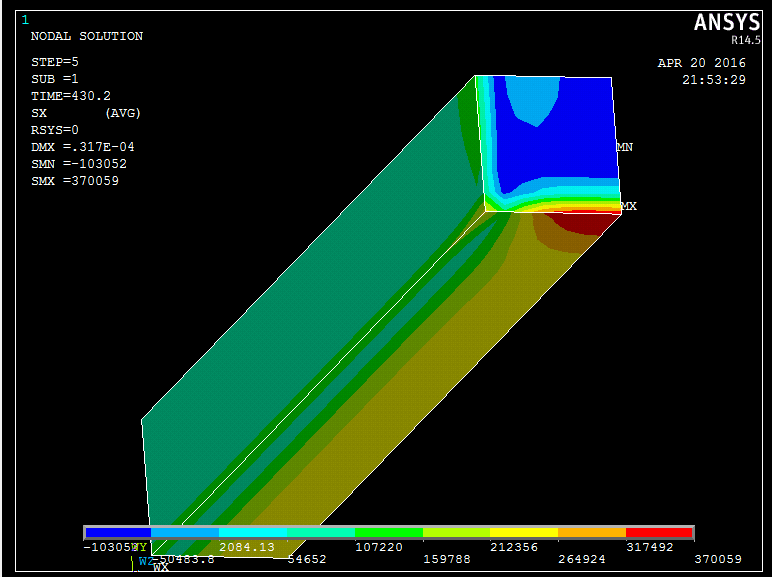Click the orange legend color band
Screen dimensions: 772x577
[592, 532]
